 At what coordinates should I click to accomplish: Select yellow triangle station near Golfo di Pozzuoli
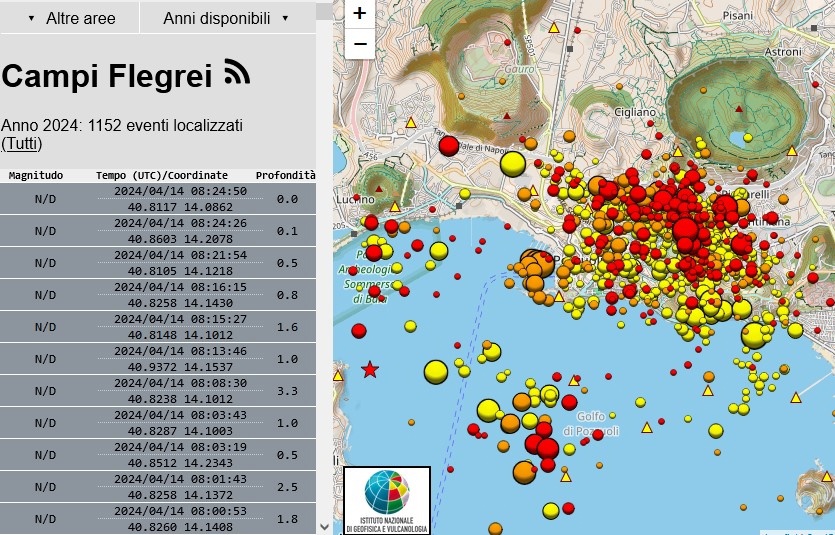646,428
